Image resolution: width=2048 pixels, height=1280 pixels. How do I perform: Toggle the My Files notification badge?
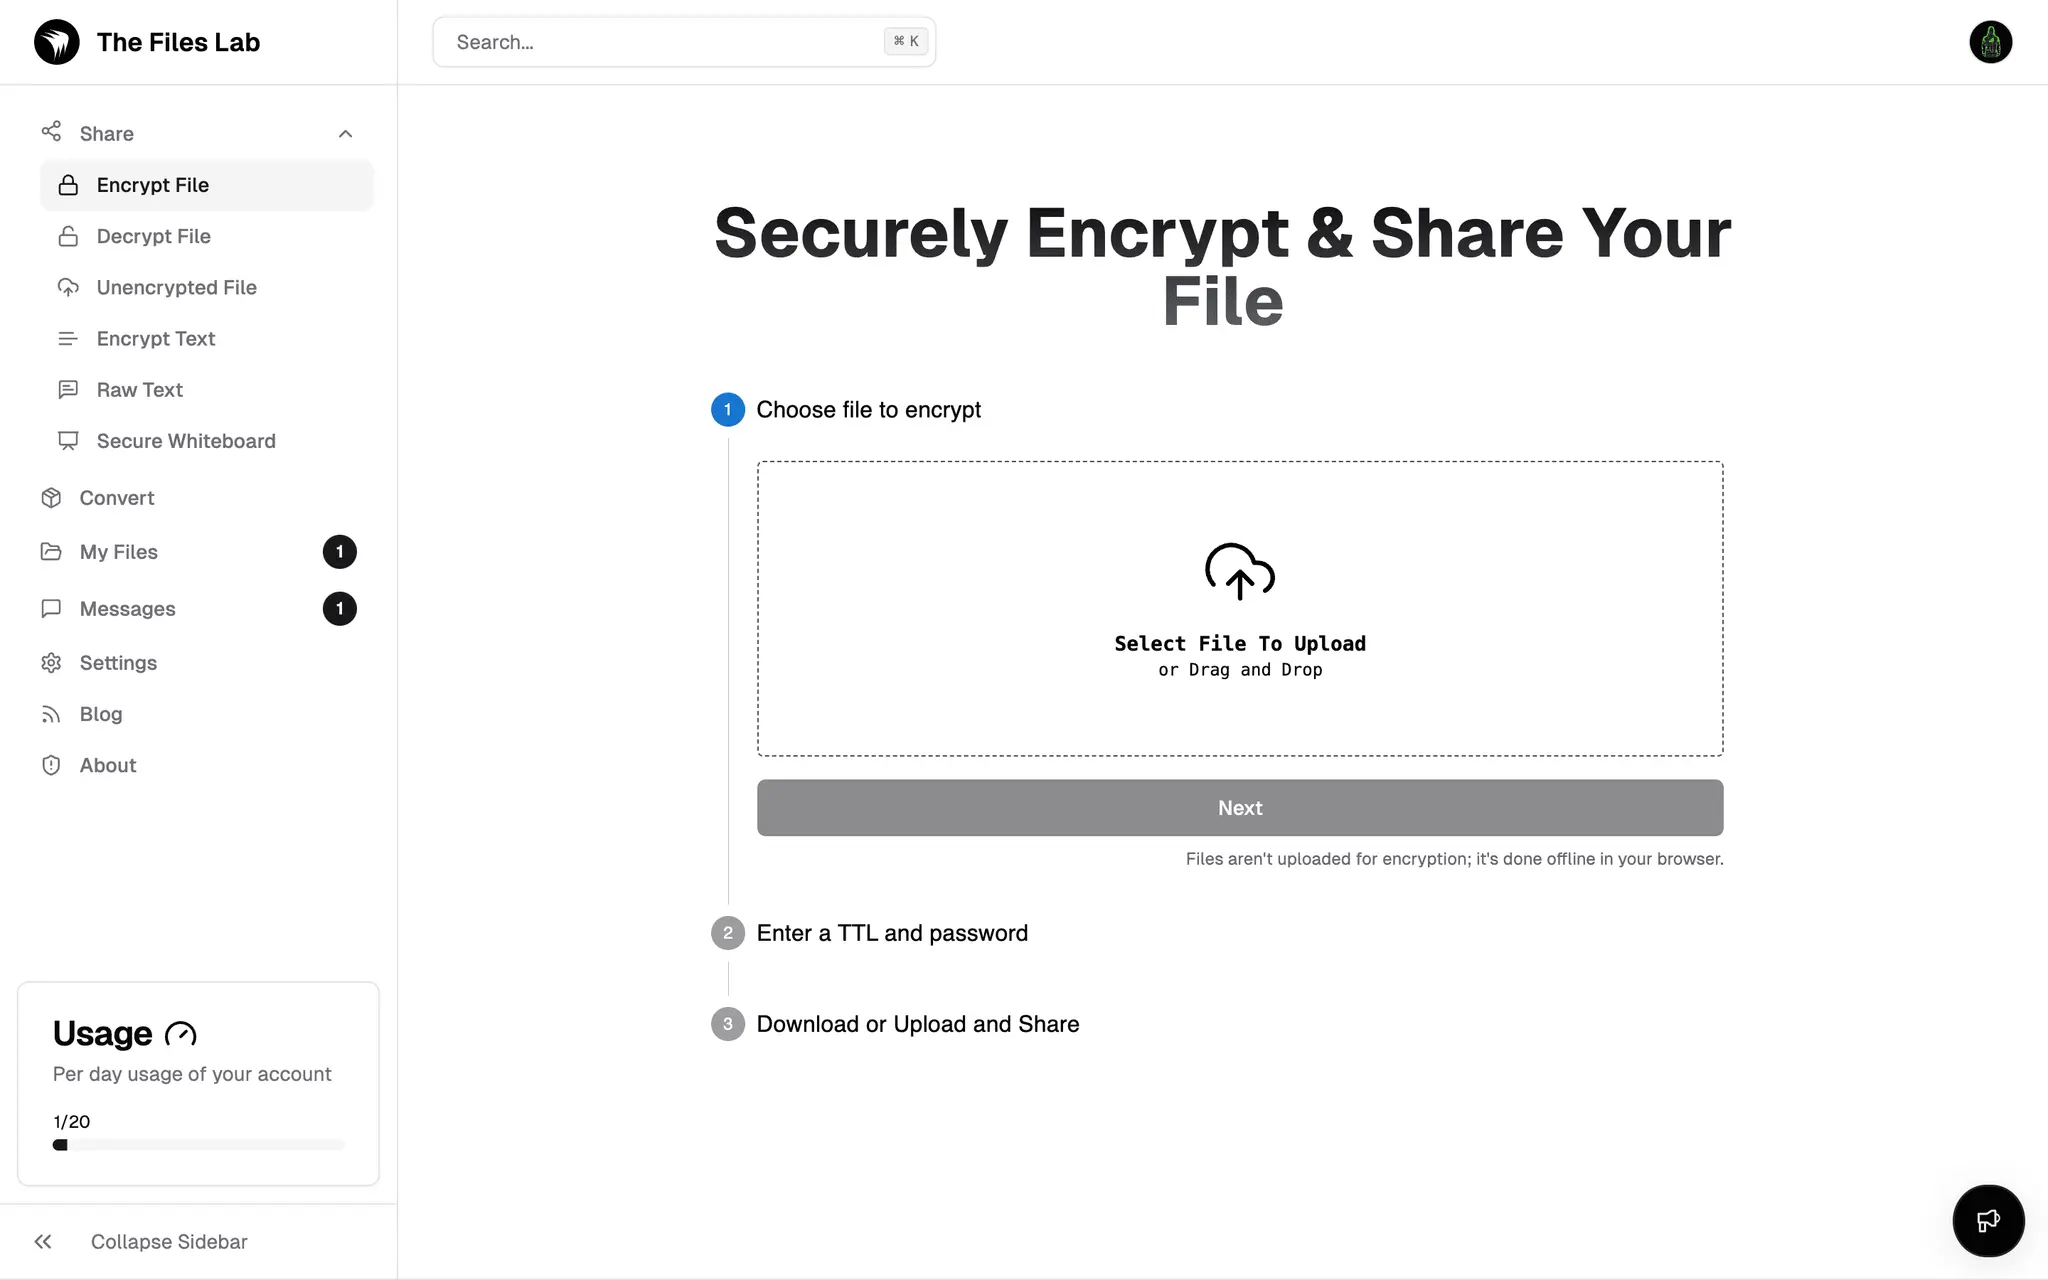point(339,552)
